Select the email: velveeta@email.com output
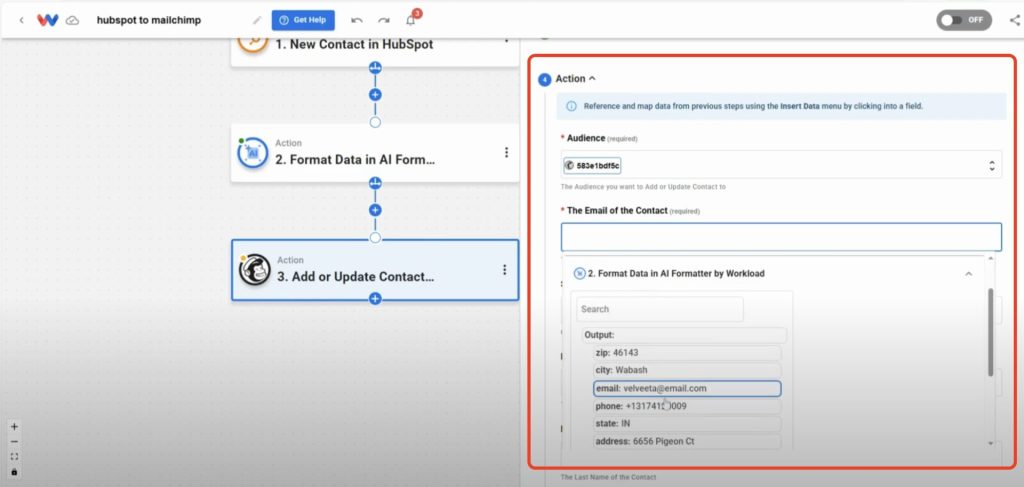Viewport: 1024px width, 487px height. (687, 388)
